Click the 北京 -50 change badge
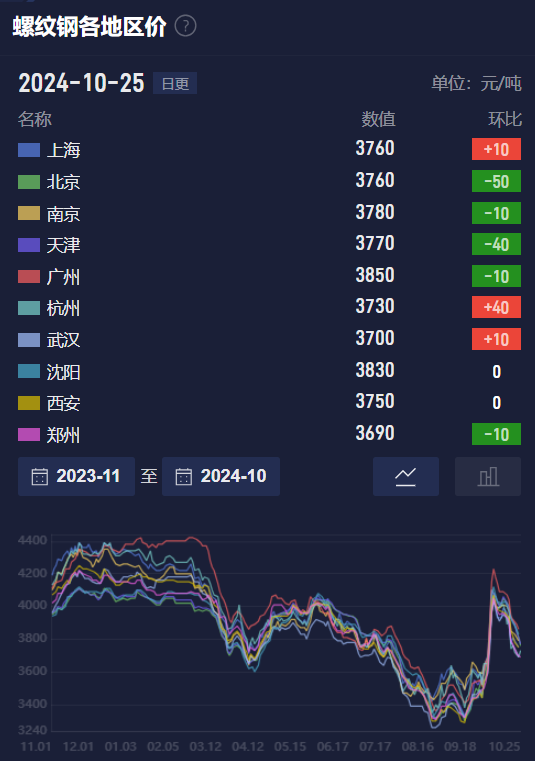The image size is (535, 761). point(496,181)
